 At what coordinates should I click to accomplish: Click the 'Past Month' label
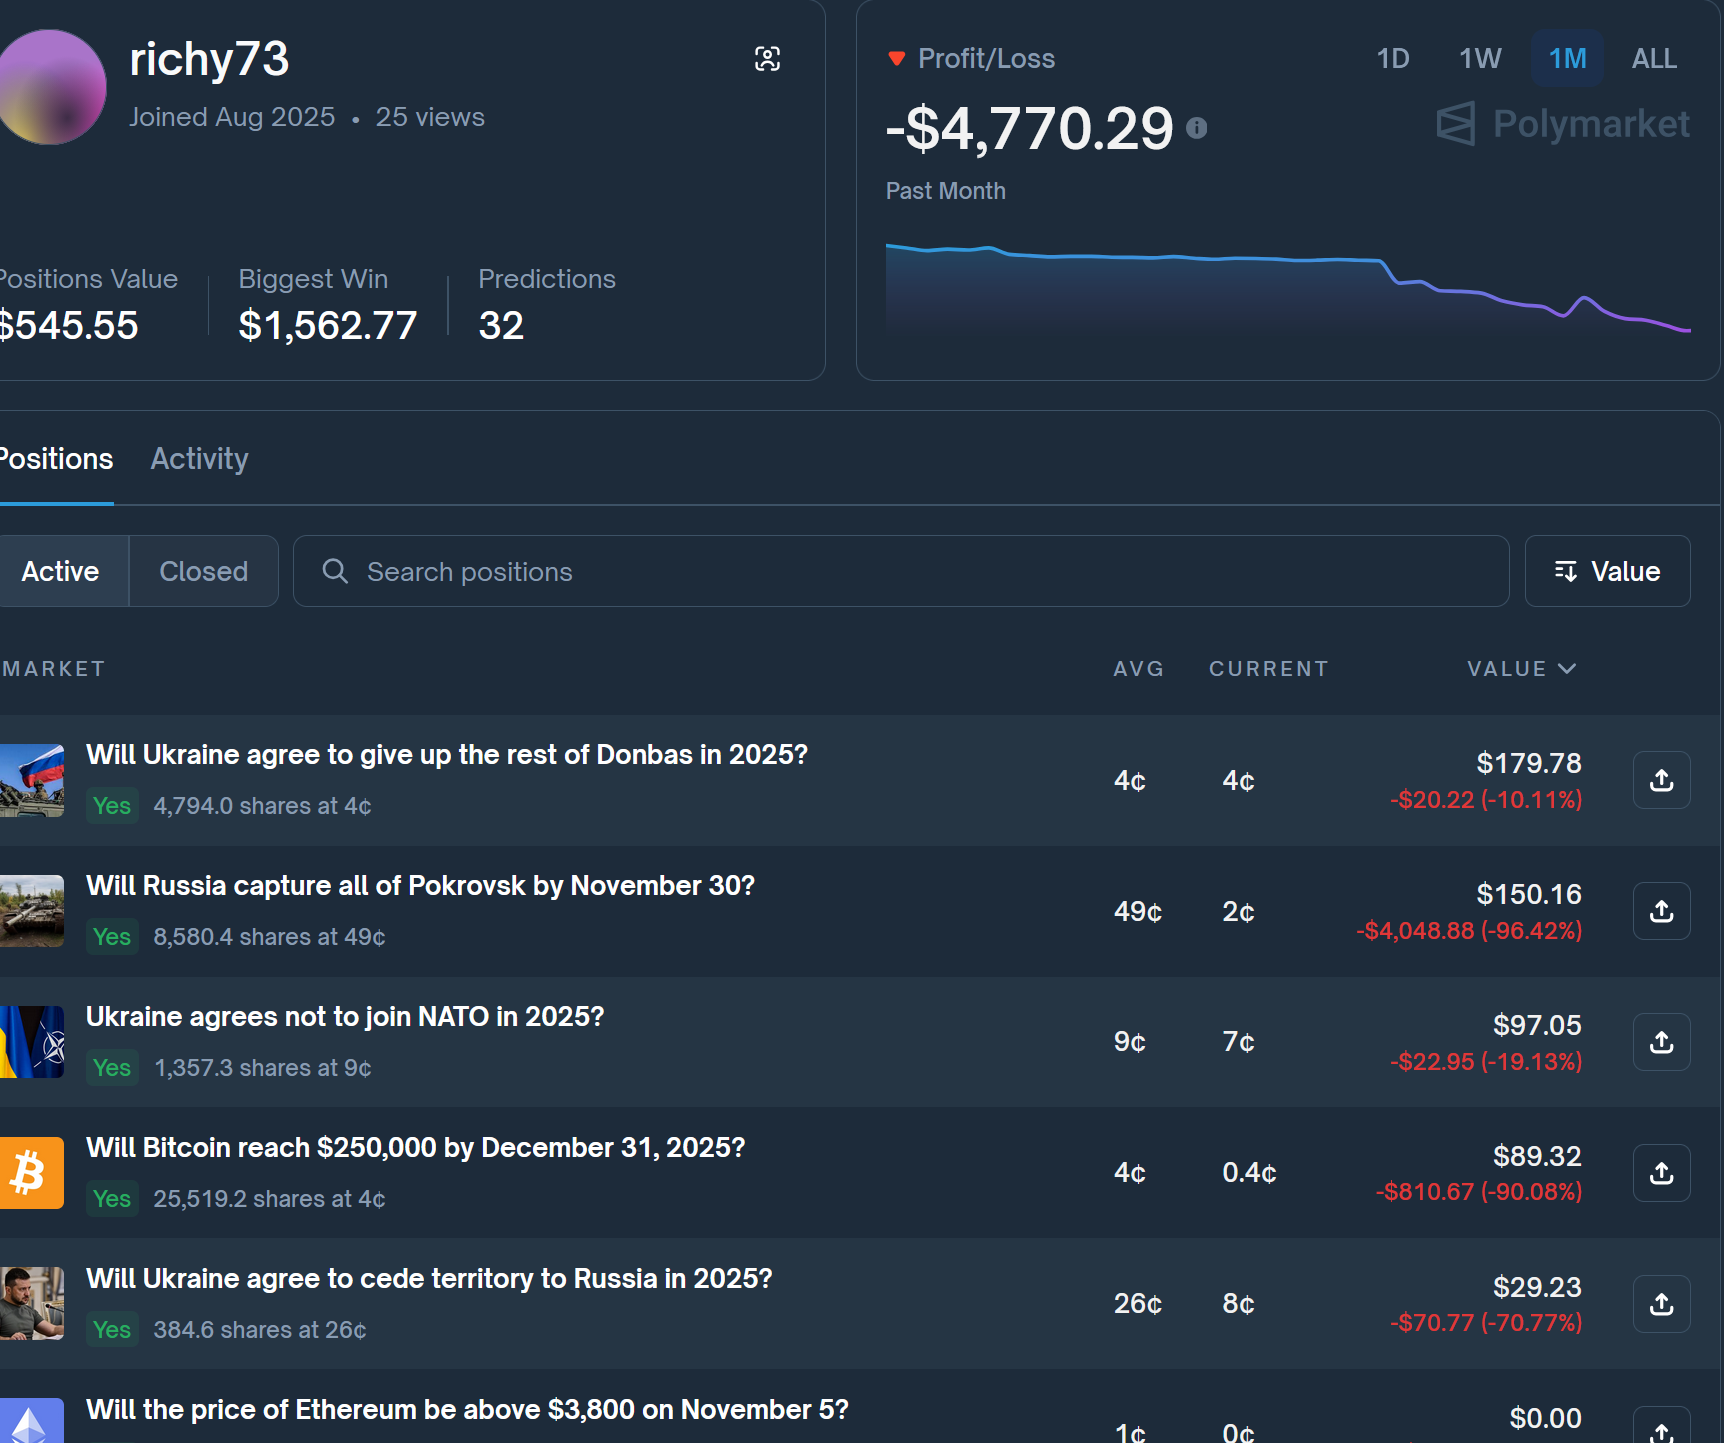point(946,191)
